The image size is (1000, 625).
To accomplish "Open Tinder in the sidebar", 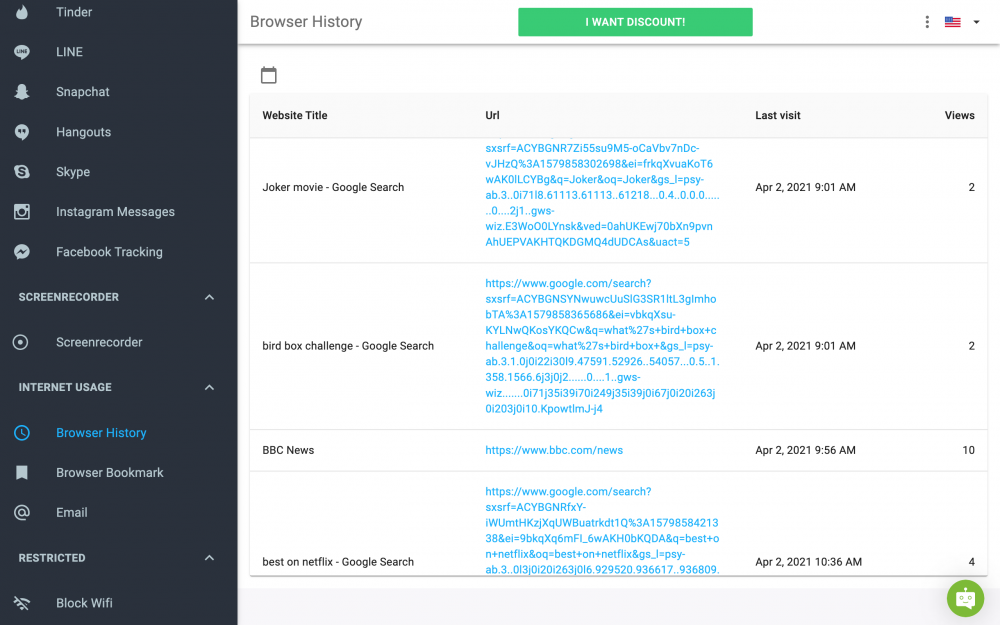I will click(74, 12).
